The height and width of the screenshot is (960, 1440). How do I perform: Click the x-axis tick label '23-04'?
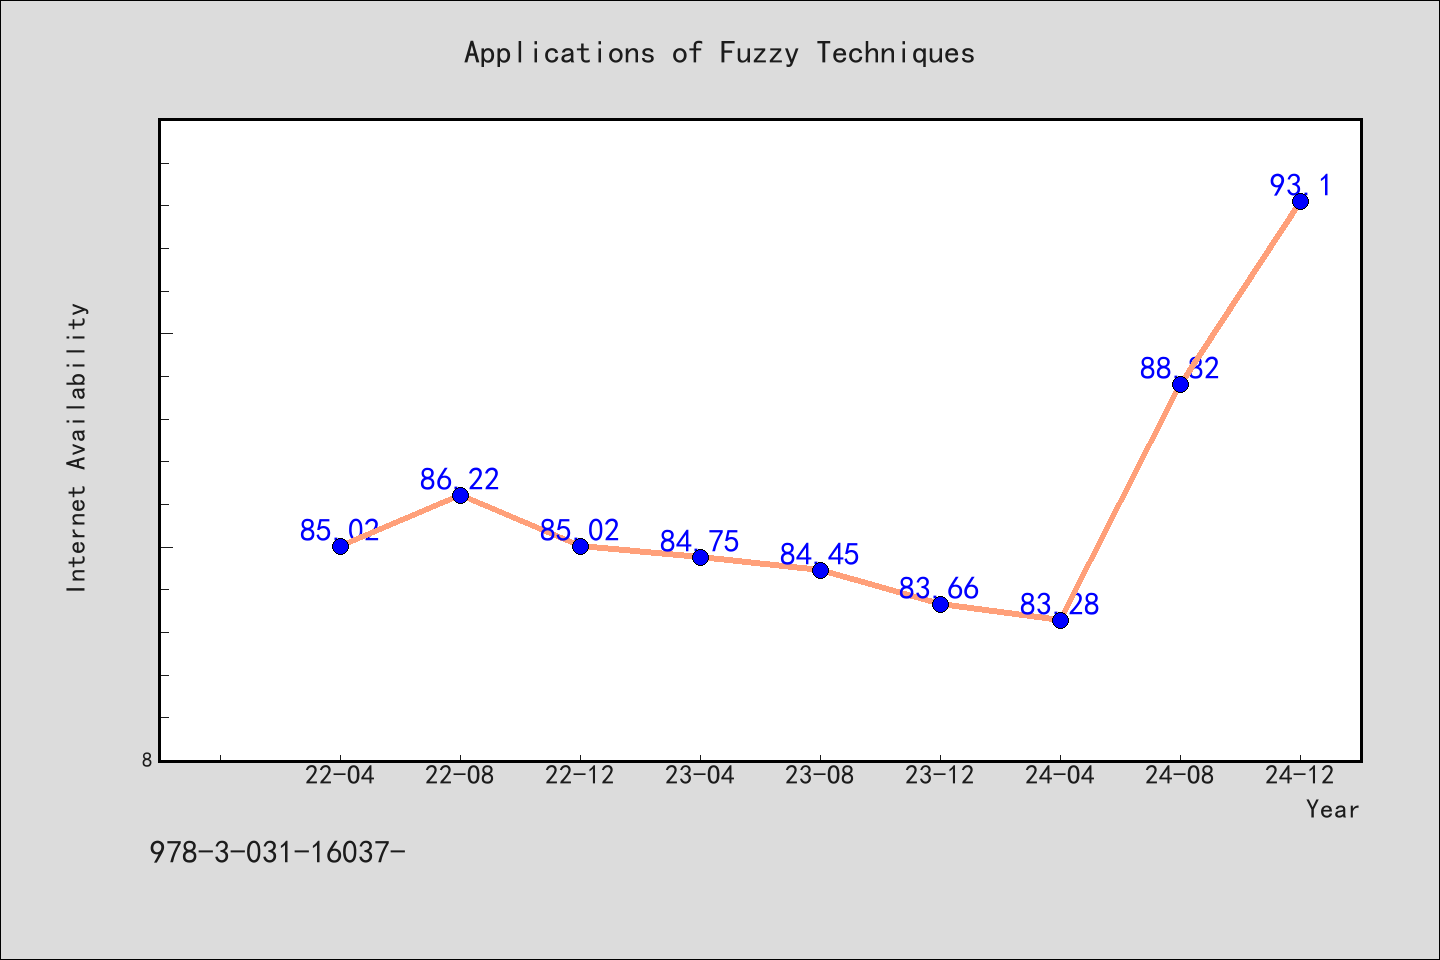pyautogui.click(x=700, y=775)
